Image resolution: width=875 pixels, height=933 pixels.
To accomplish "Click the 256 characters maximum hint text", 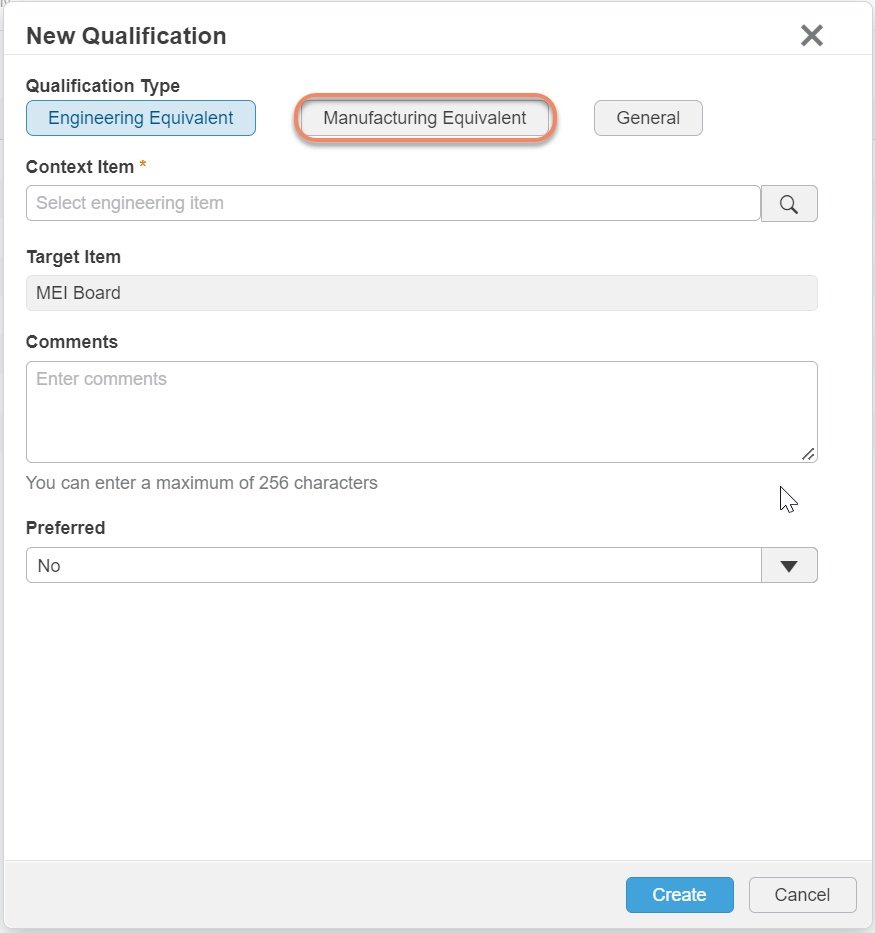I will point(202,483).
